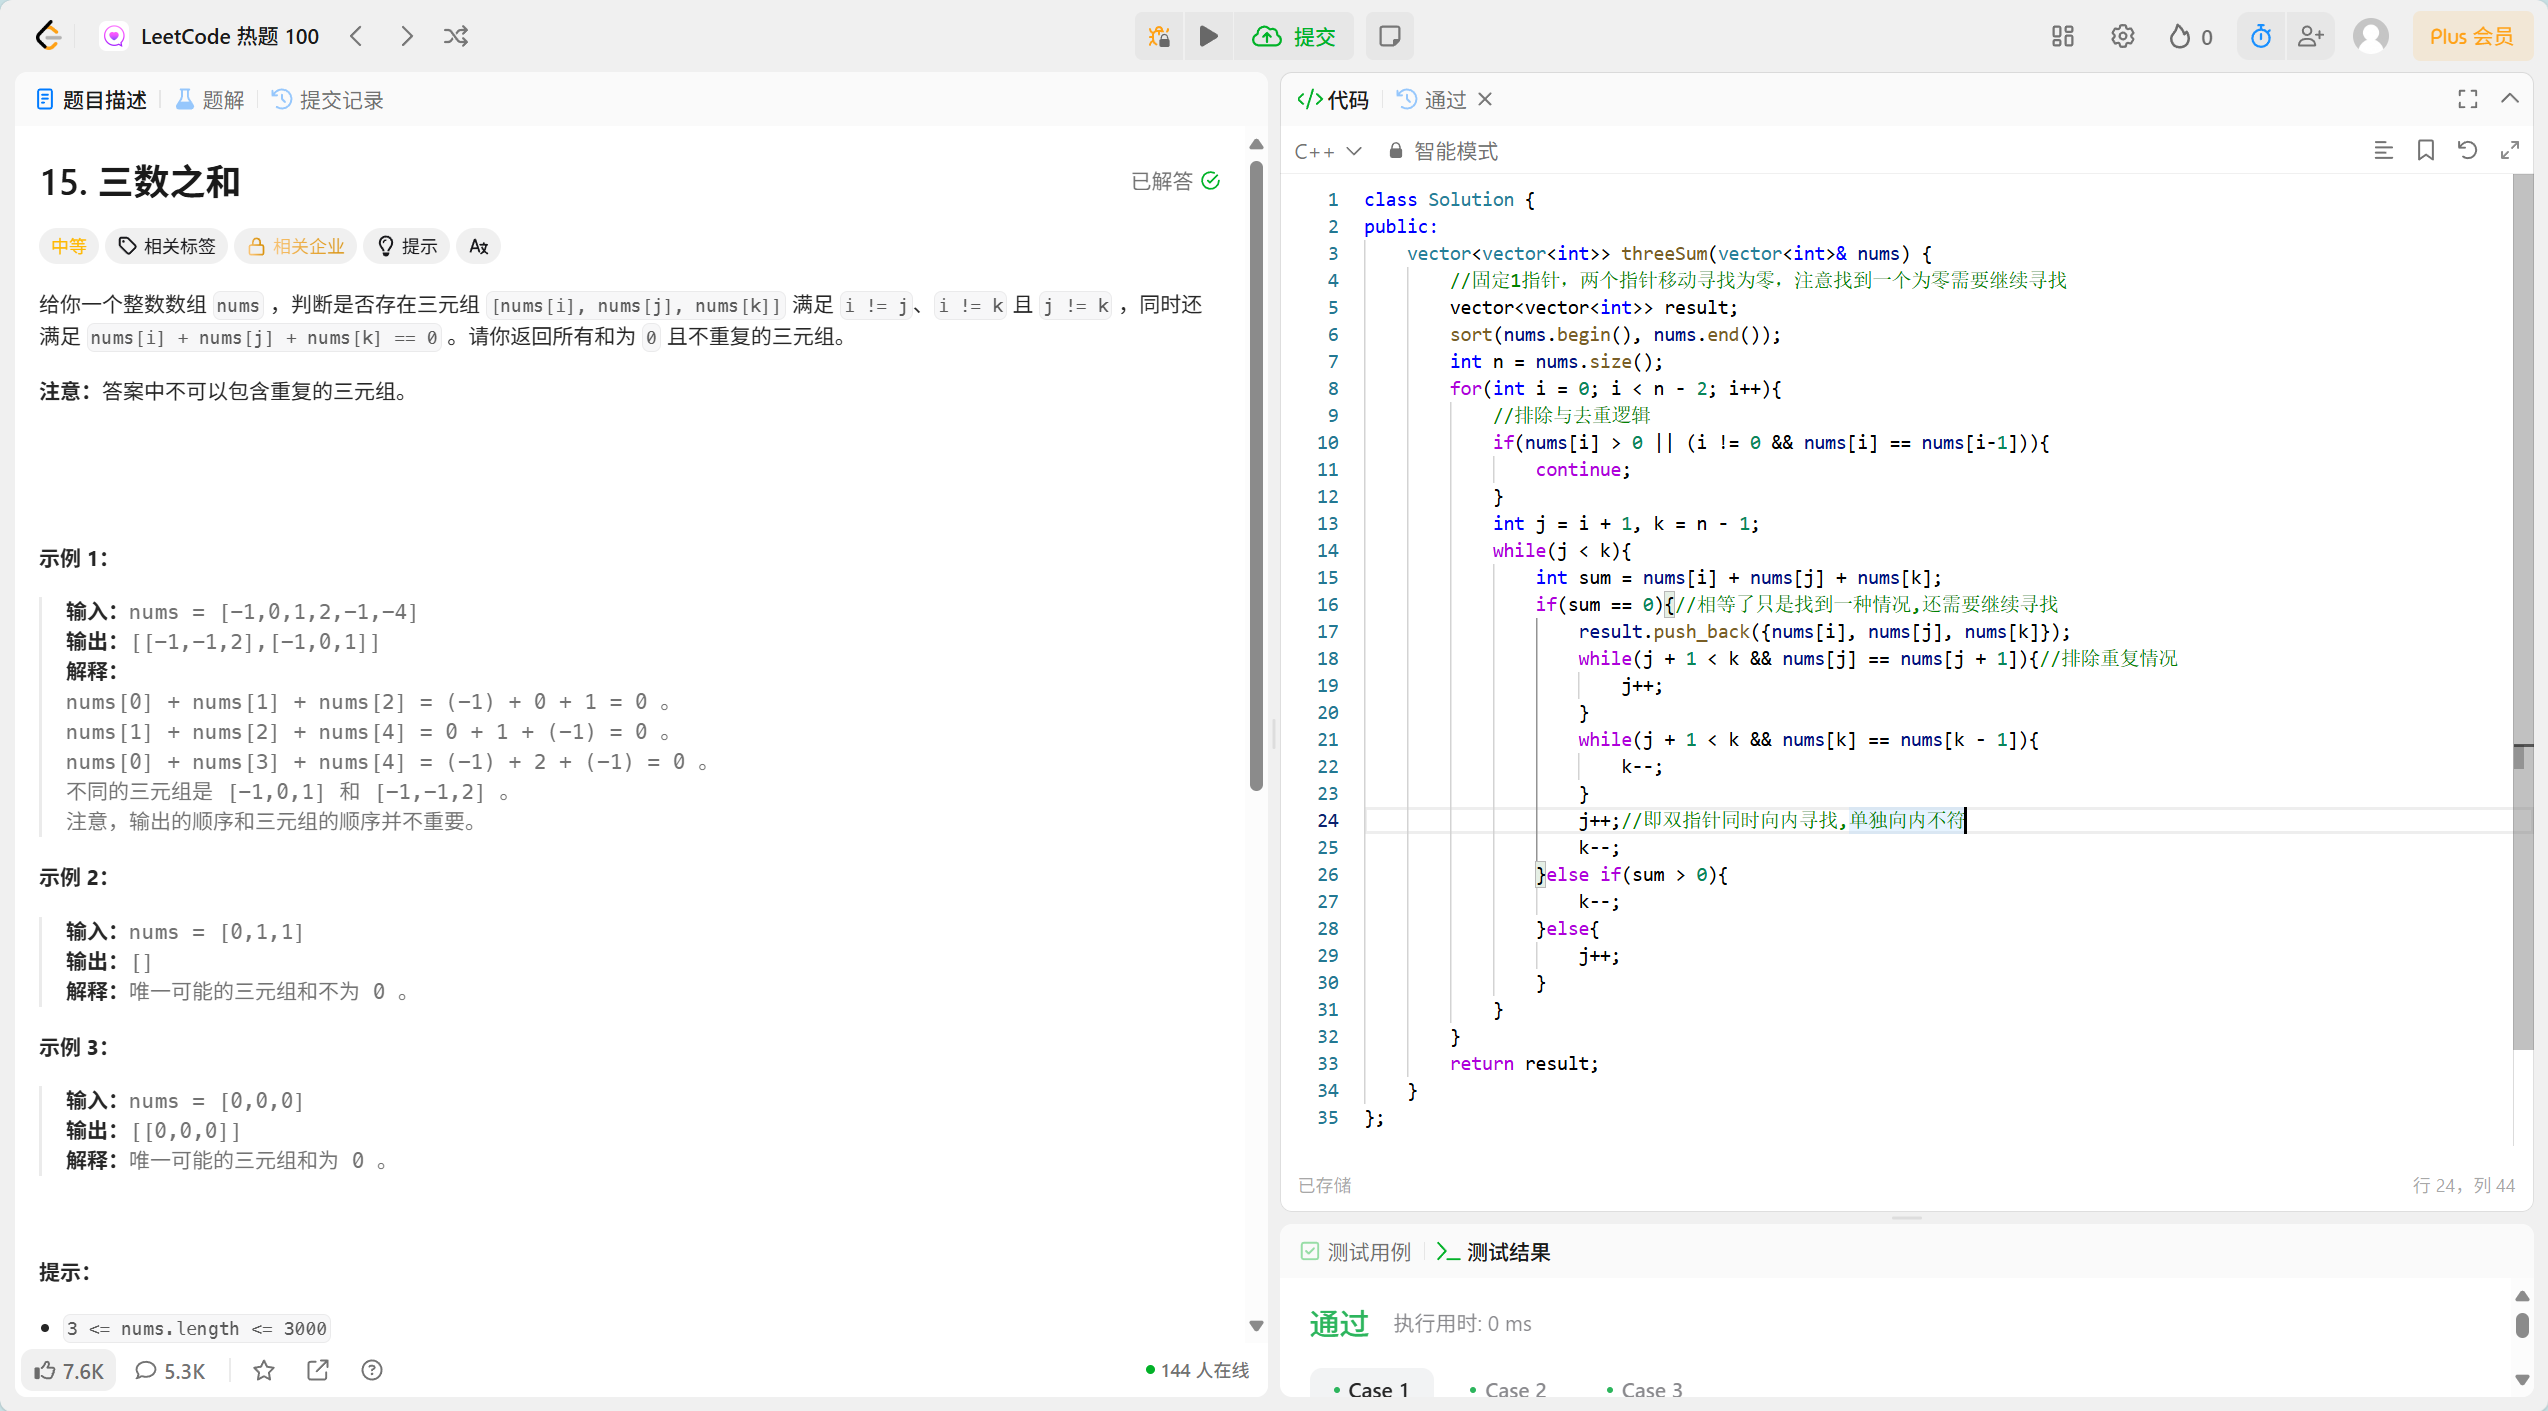Show the 提示 hint
The image size is (2548, 1411).
407,246
